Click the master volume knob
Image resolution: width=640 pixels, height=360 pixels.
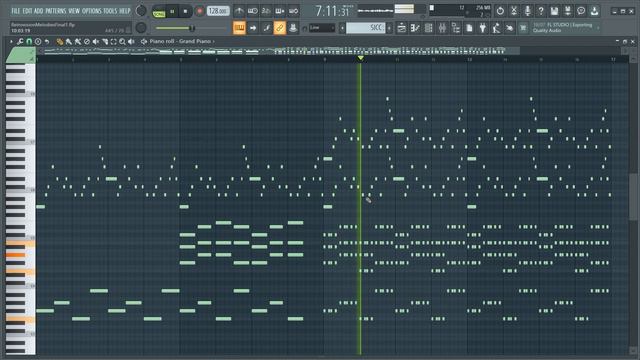coord(141,11)
